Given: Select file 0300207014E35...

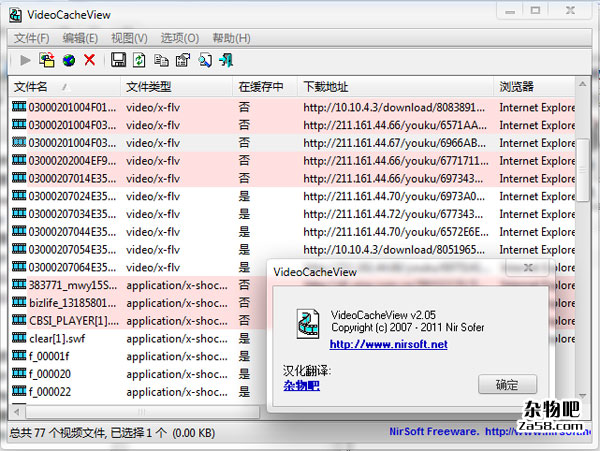Looking at the screenshot, I should 72,178.
